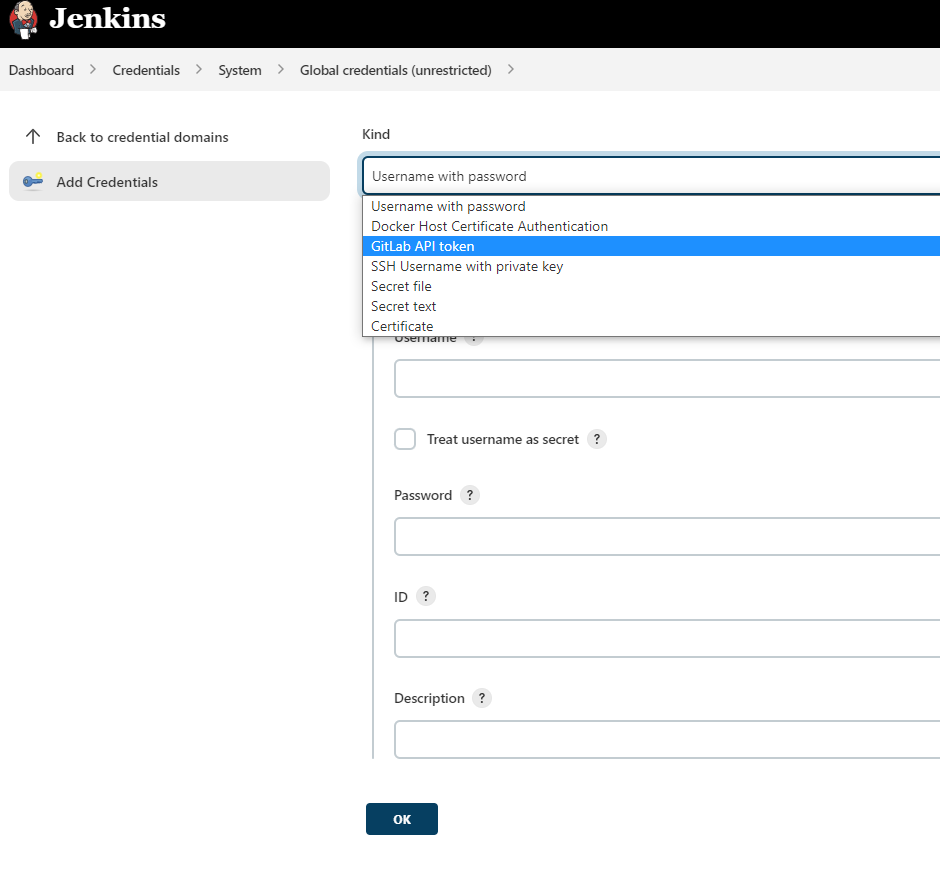Open help icon next to Description
The height and width of the screenshot is (885, 940).
[x=482, y=698]
